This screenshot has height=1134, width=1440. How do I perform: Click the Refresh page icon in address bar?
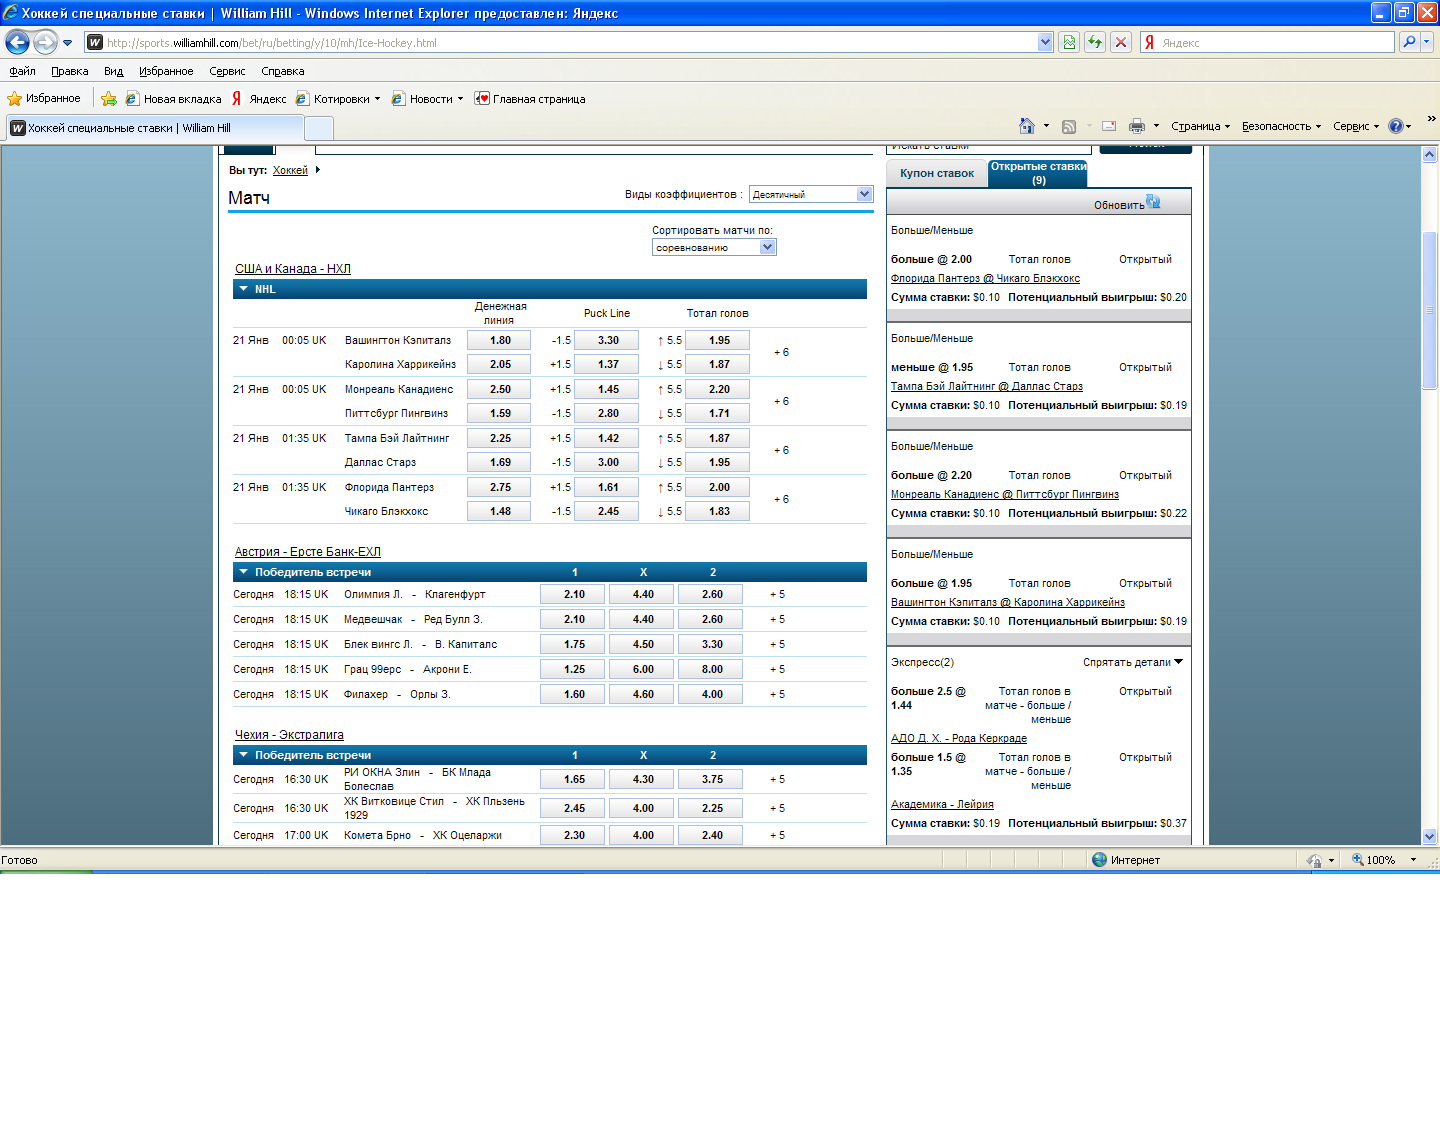[1095, 42]
